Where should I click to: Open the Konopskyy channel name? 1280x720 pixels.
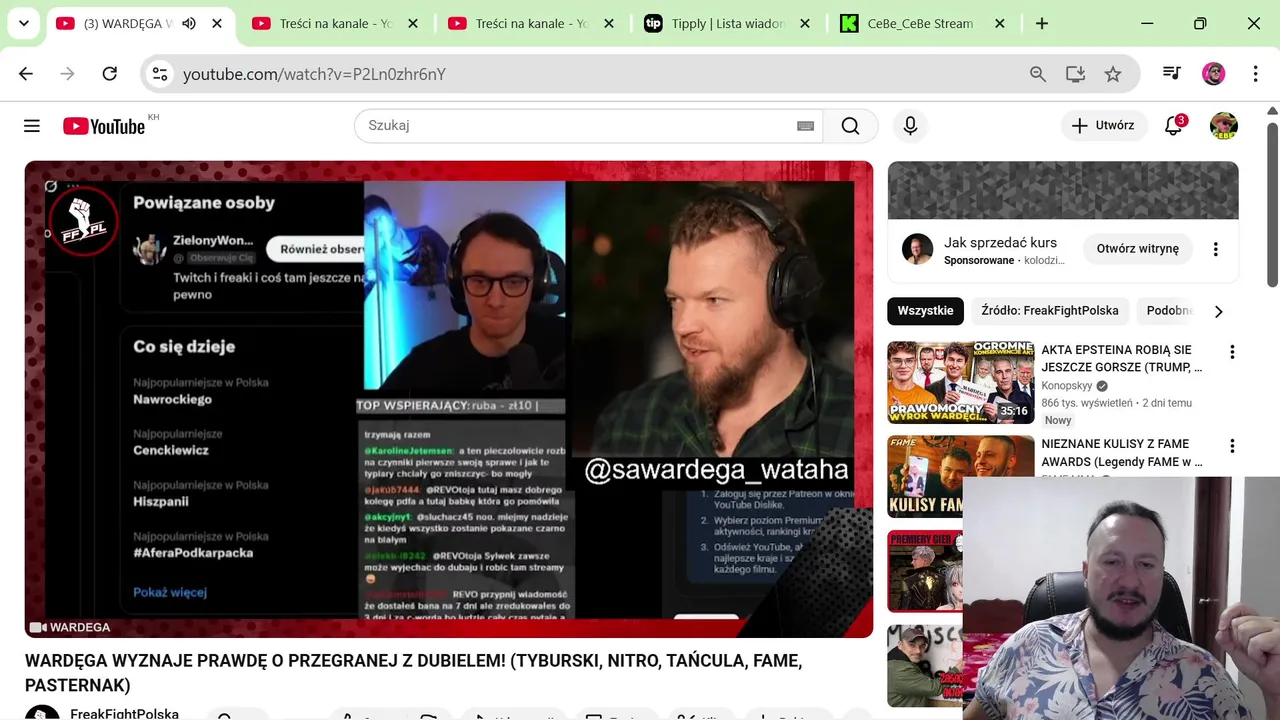(1067, 386)
